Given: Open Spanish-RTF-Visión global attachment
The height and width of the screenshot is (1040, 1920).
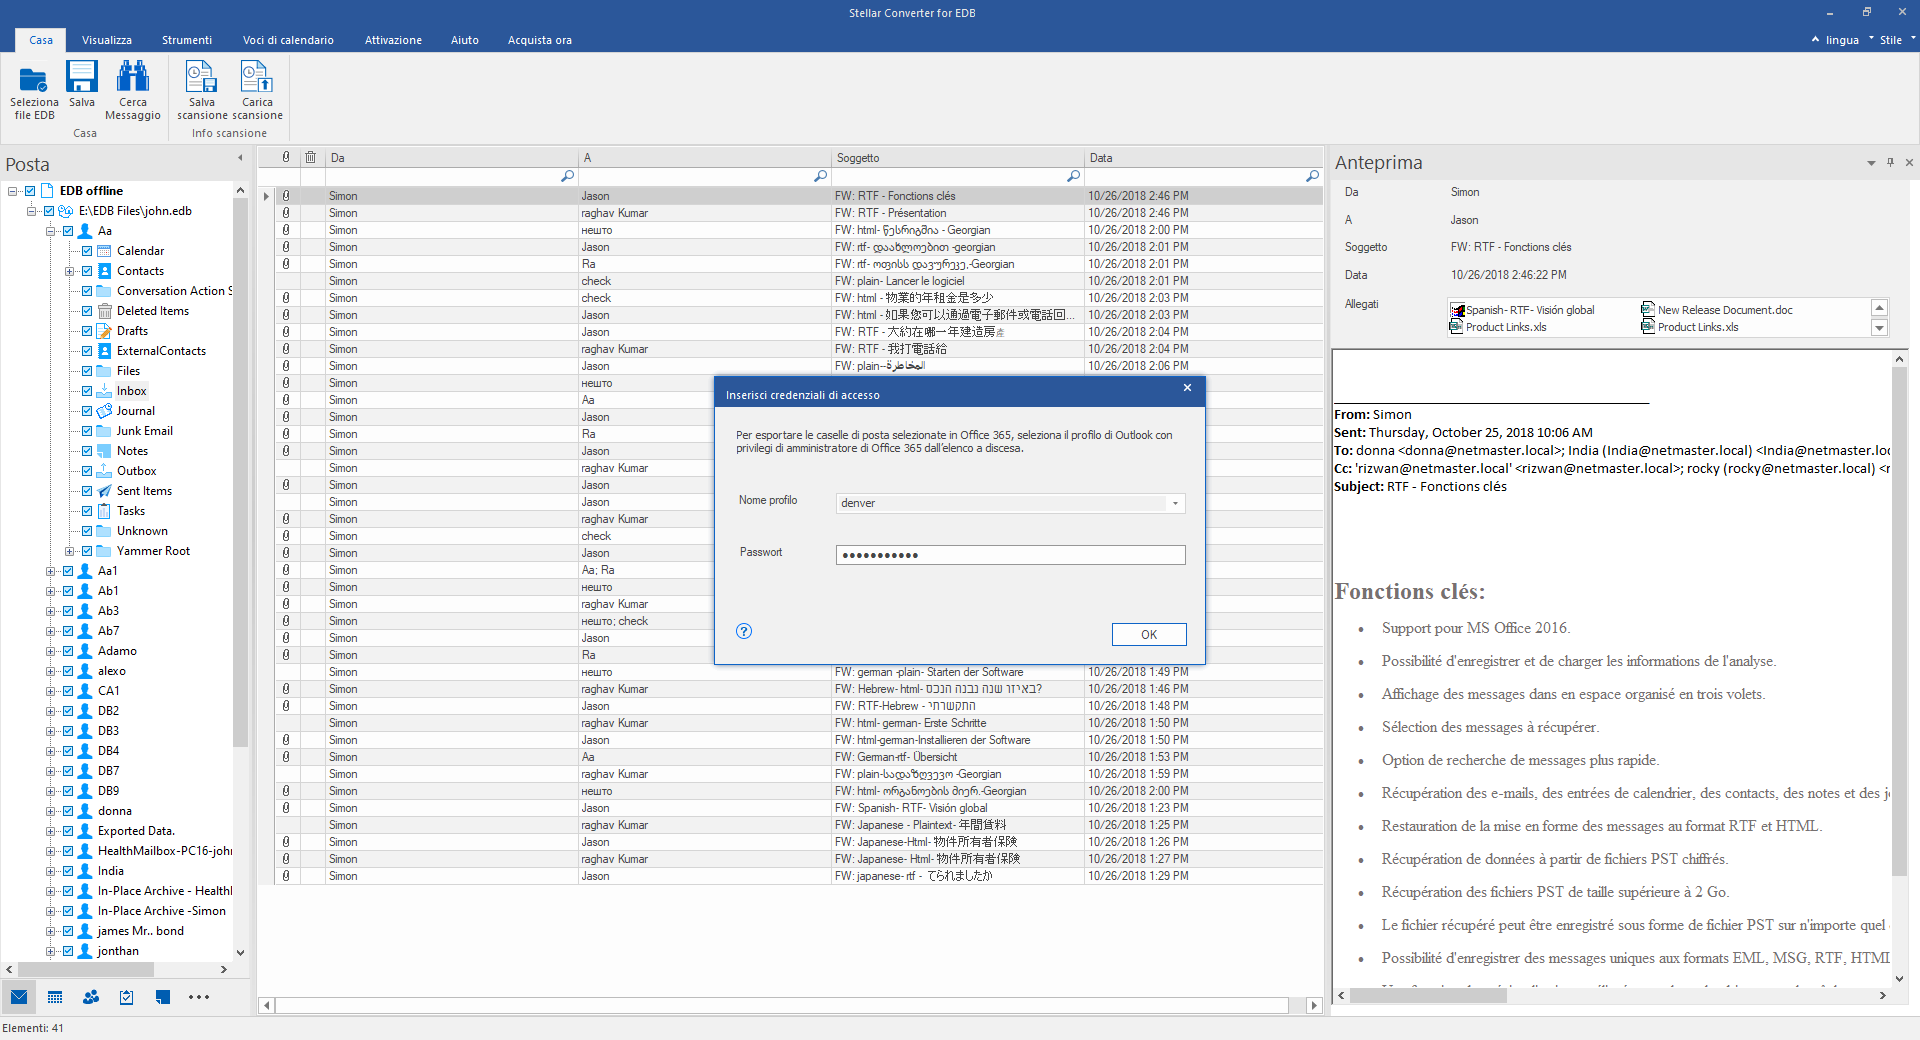Looking at the screenshot, I should coord(1522,310).
